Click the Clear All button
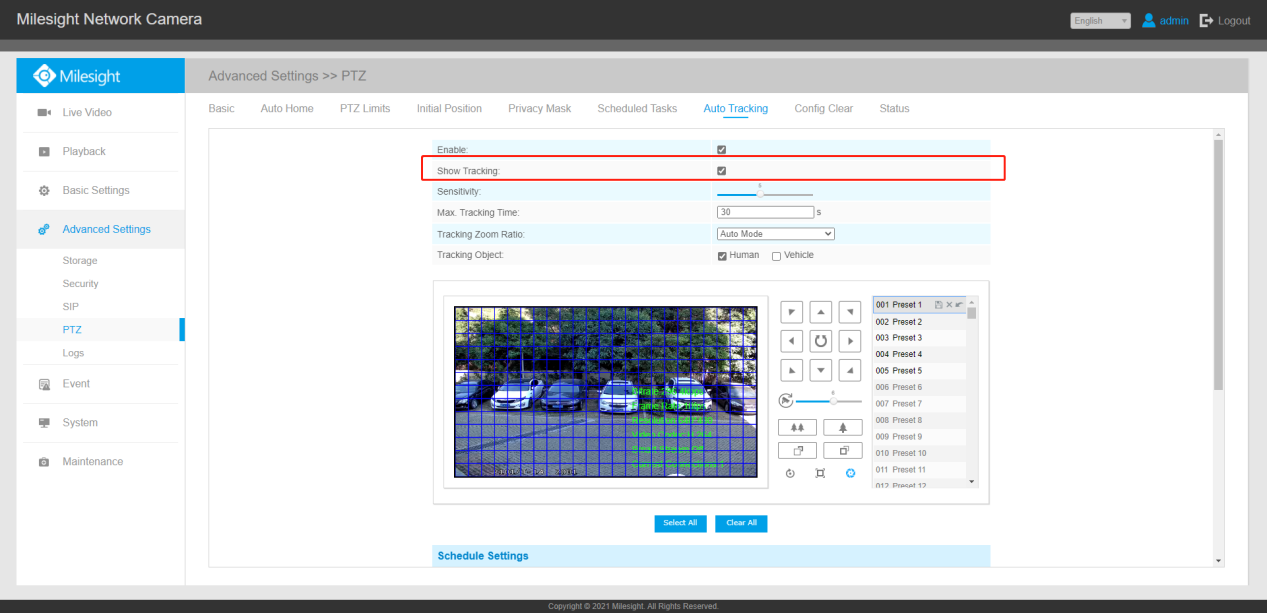Screen dimensions: 1267x613 coord(741,523)
